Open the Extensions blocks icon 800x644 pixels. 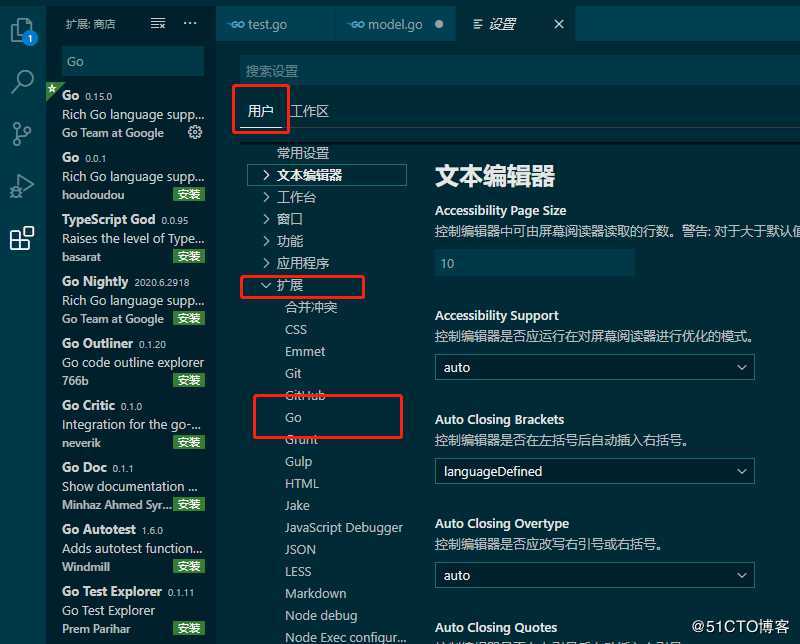tap(21, 238)
